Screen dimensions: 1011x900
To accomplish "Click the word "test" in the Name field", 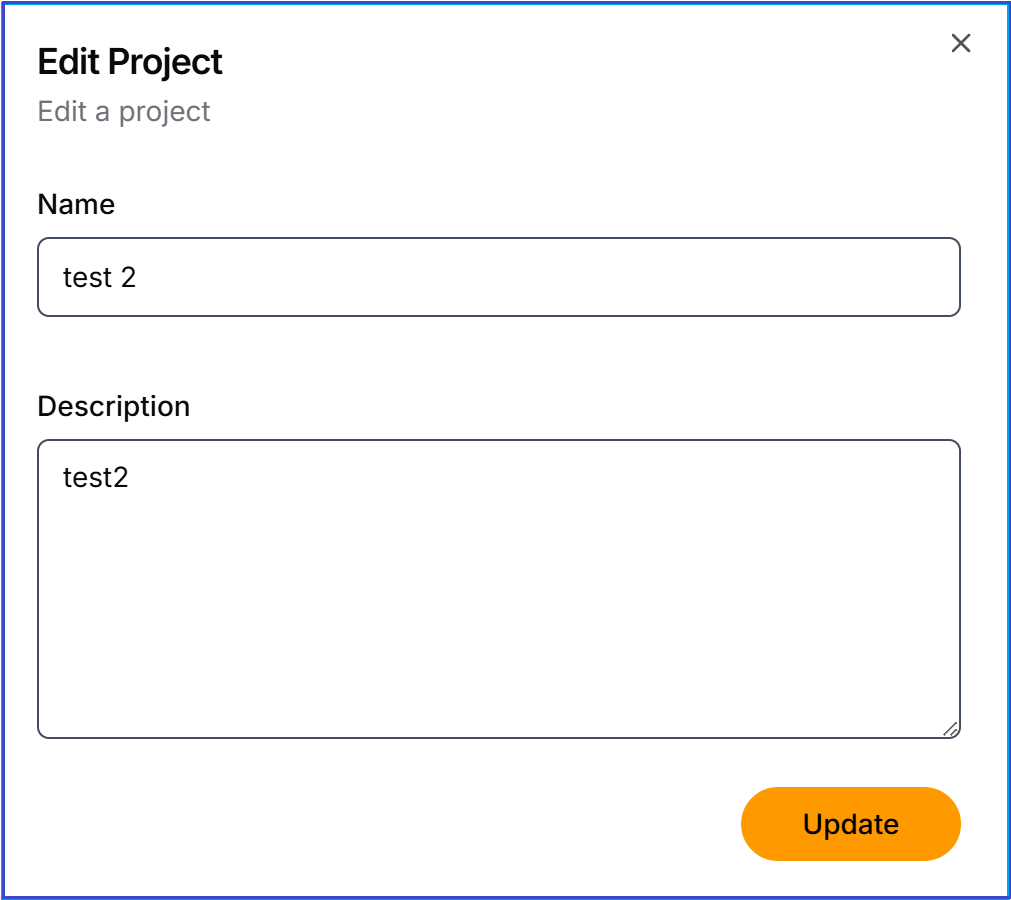I will pyautogui.click(x=86, y=277).
